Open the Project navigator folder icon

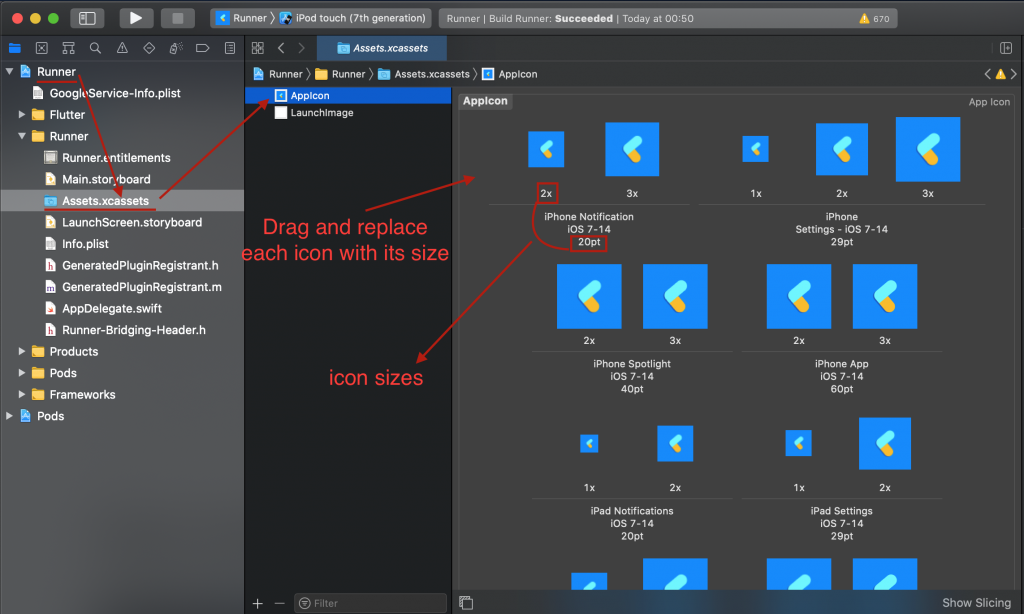click(x=14, y=48)
